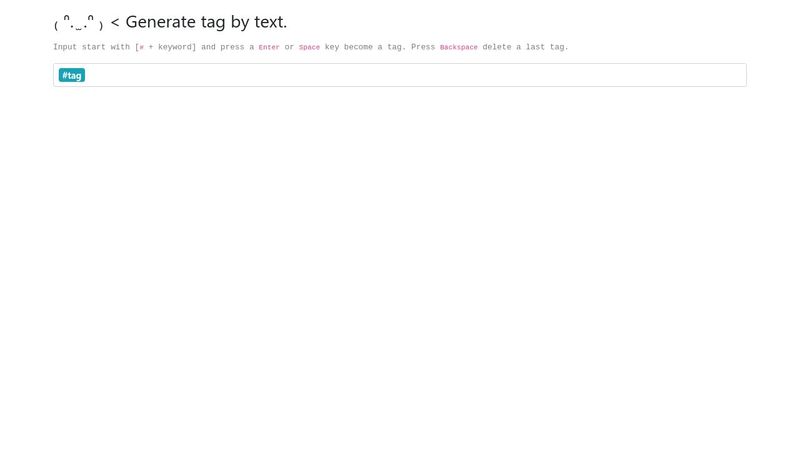Focus the empty tag input area

click(x=414, y=75)
